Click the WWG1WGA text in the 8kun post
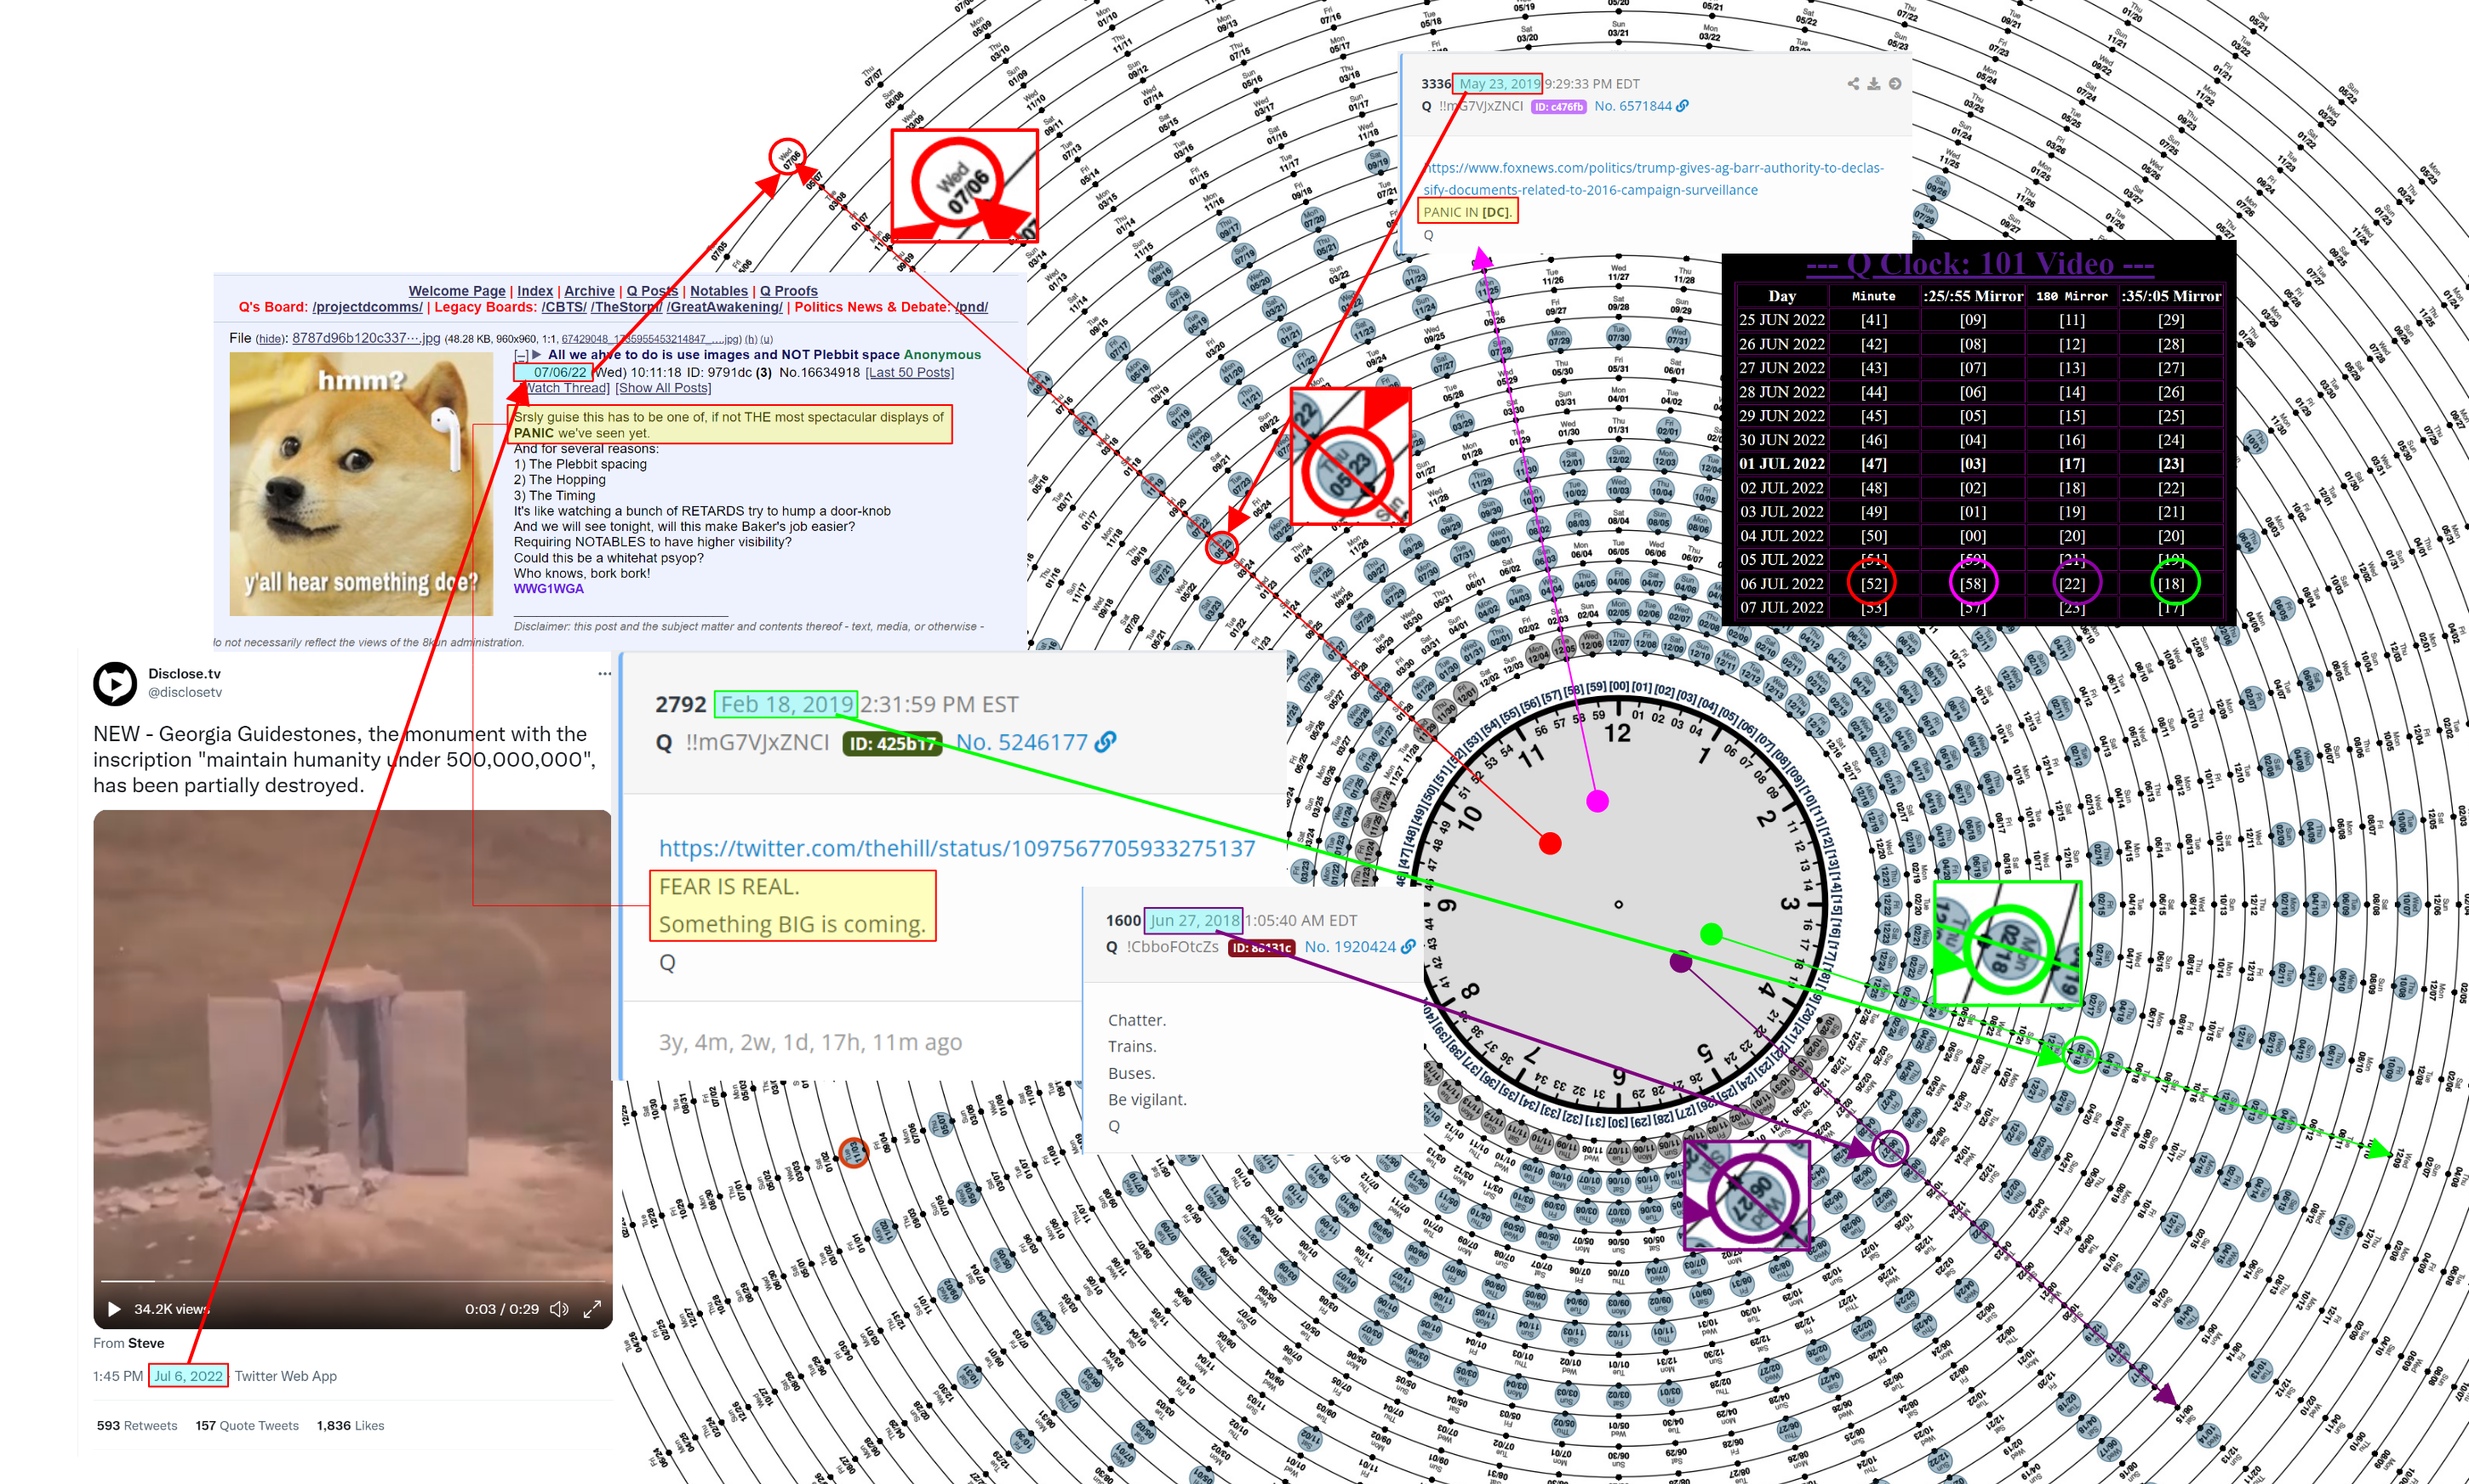 tap(548, 589)
